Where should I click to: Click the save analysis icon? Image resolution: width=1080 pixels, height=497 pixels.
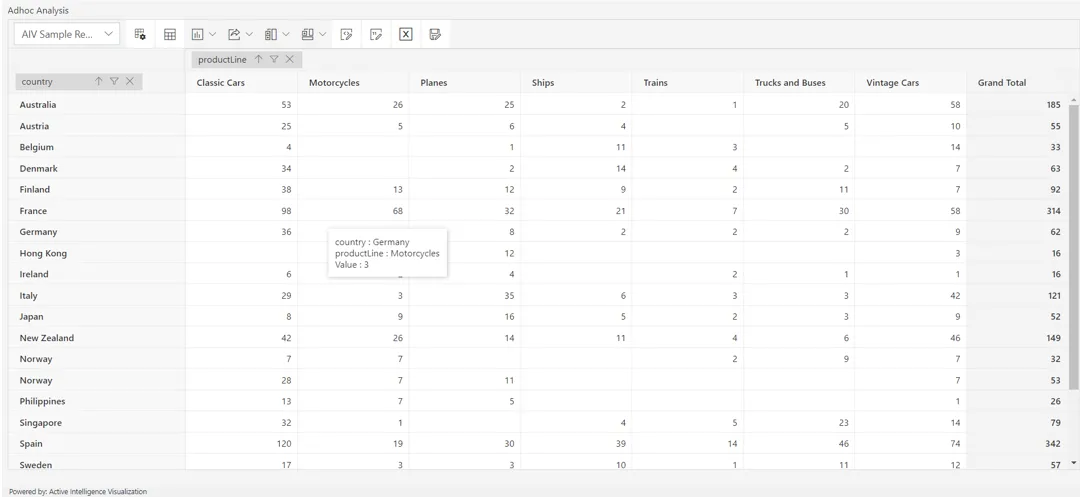pyautogui.click(x=435, y=34)
